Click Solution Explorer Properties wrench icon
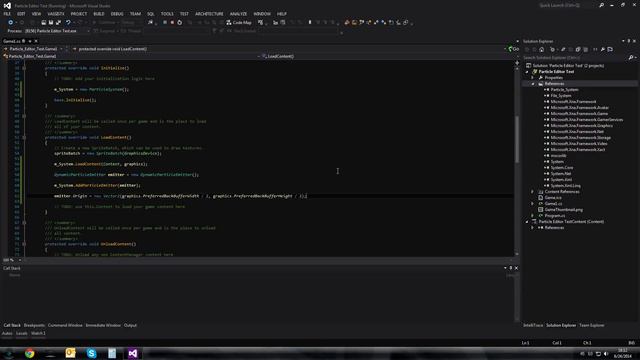Image resolution: width=640 pixels, height=360 pixels. click(x=602, y=49)
